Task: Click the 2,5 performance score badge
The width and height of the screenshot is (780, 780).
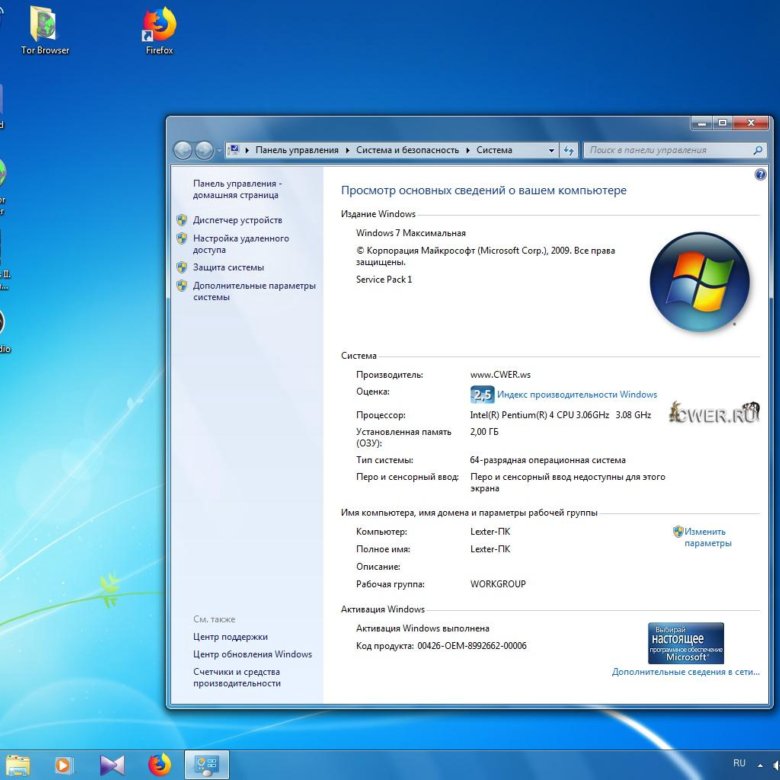Action: click(482, 394)
